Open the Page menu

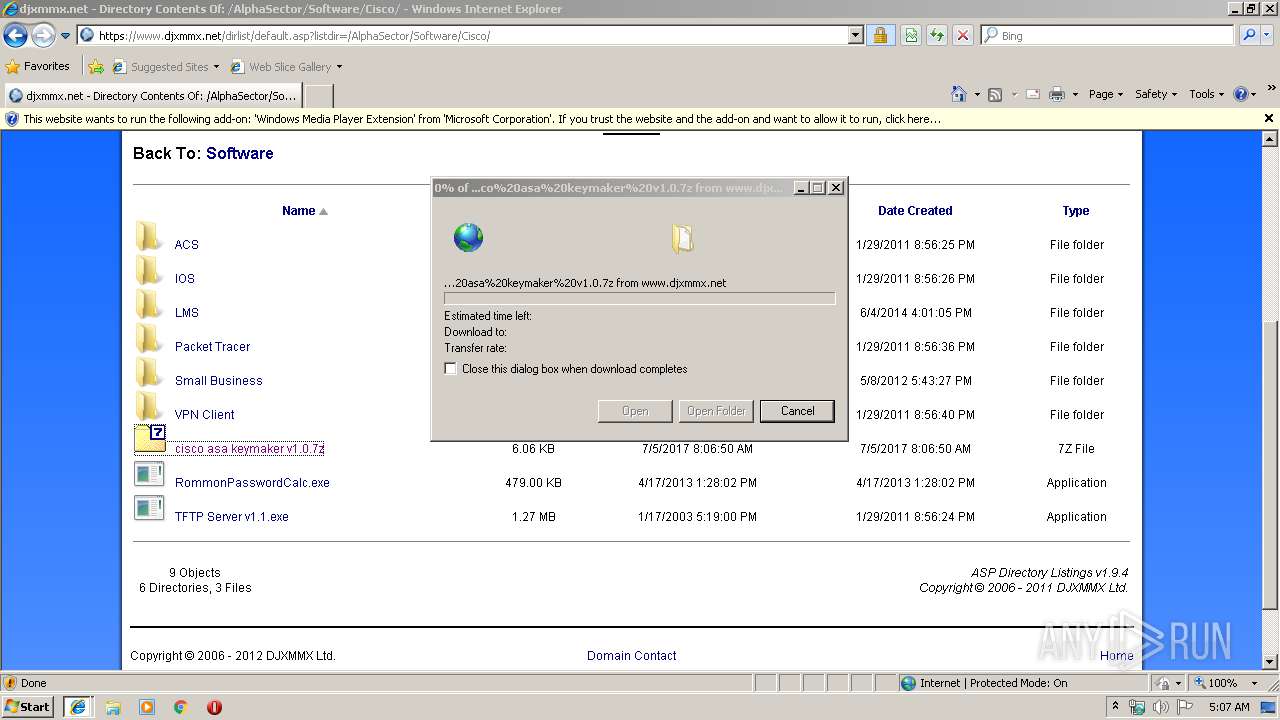click(1105, 94)
